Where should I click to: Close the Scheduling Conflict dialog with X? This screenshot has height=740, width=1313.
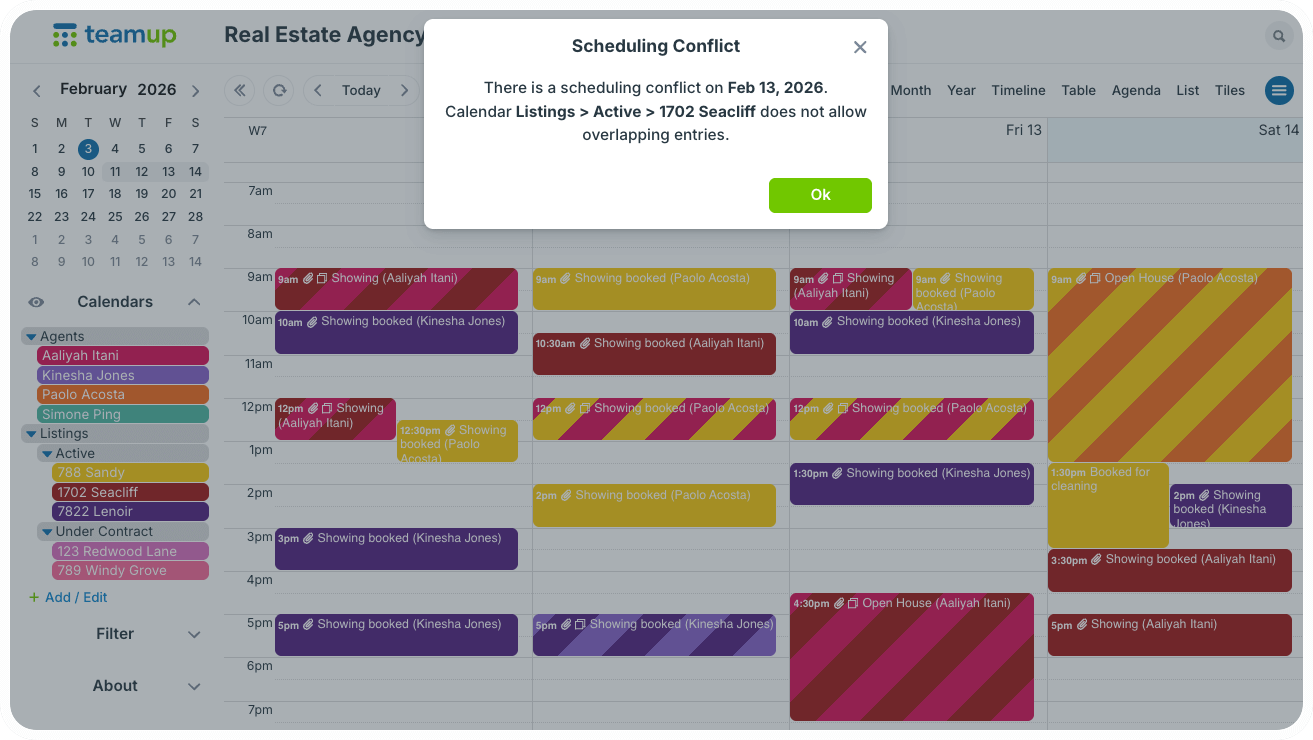click(860, 47)
